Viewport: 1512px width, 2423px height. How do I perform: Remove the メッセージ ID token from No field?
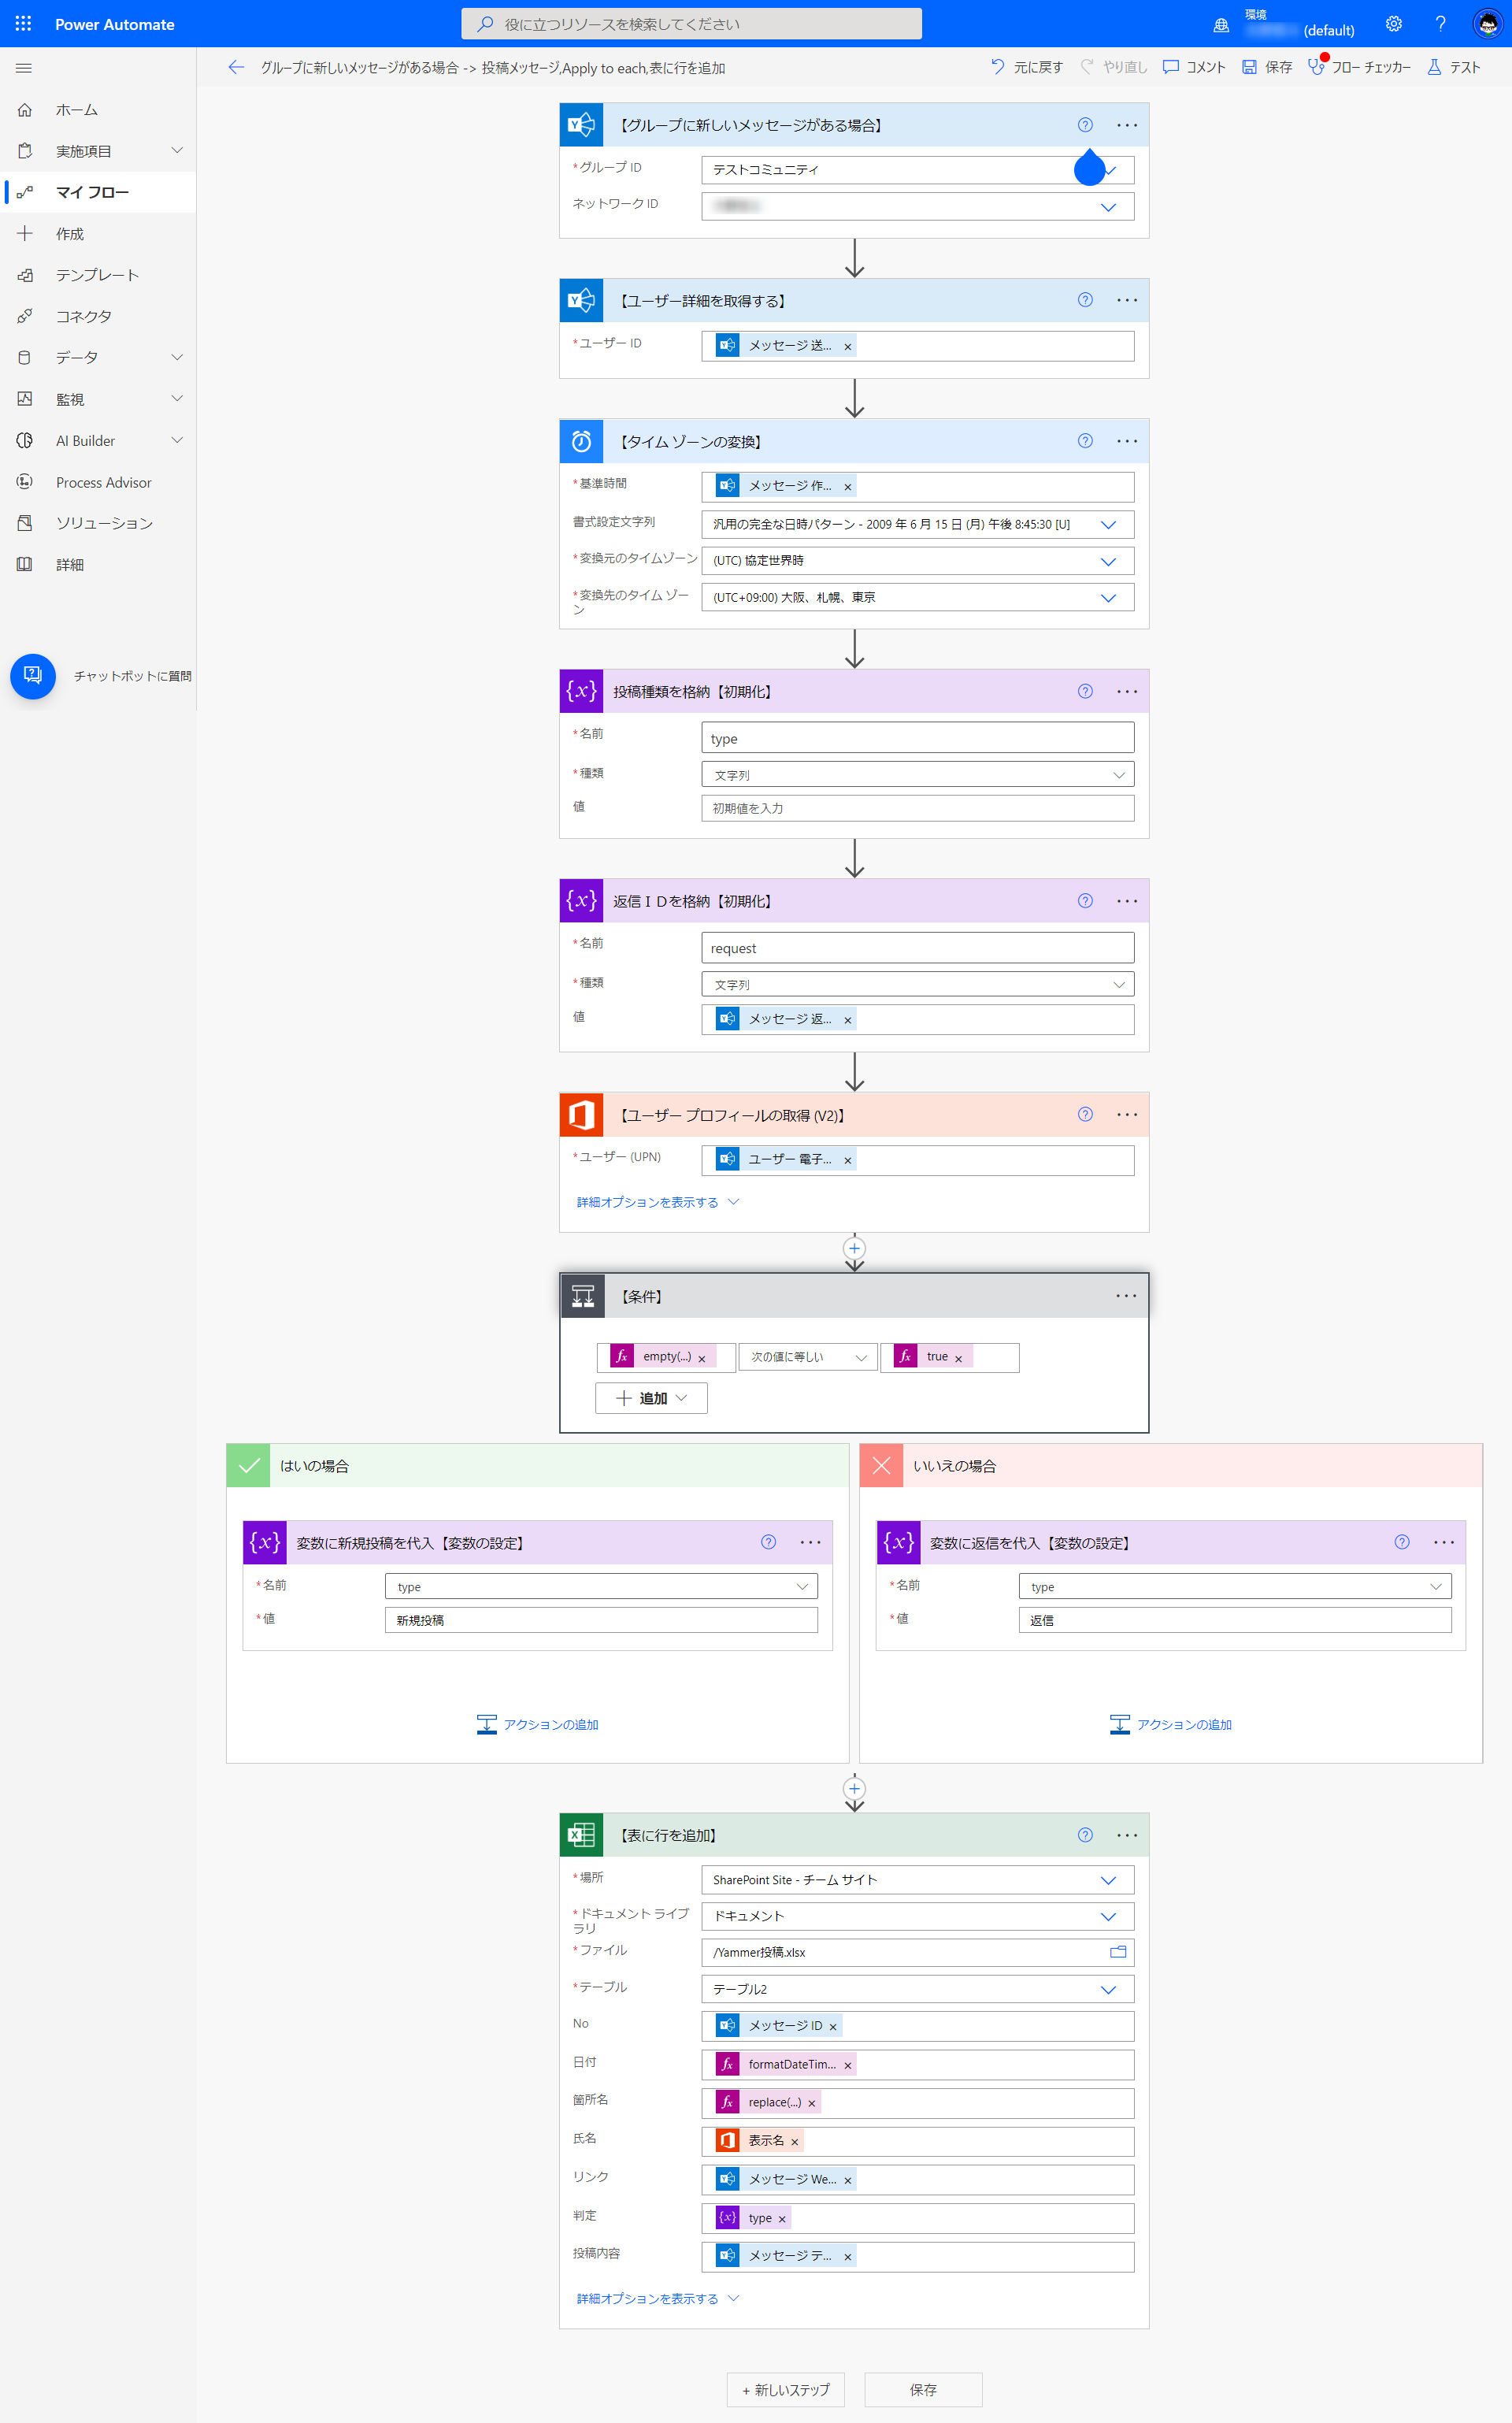[x=833, y=2026]
